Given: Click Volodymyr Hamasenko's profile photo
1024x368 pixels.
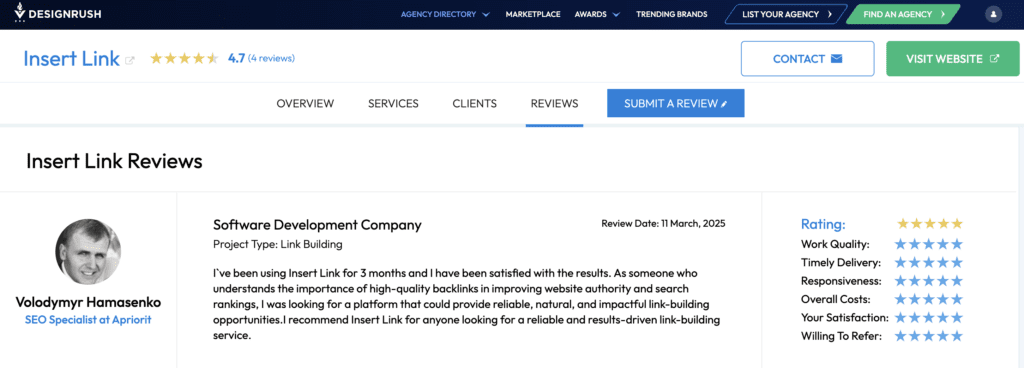Looking at the screenshot, I should point(88,251).
